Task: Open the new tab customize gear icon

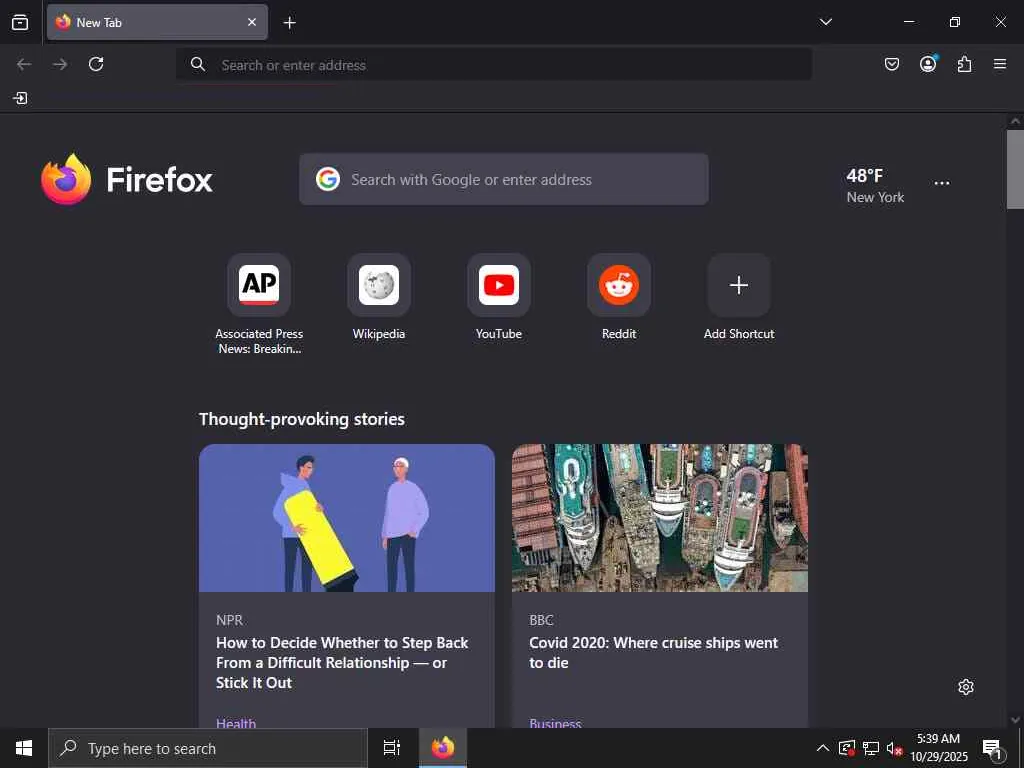Action: click(966, 687)
